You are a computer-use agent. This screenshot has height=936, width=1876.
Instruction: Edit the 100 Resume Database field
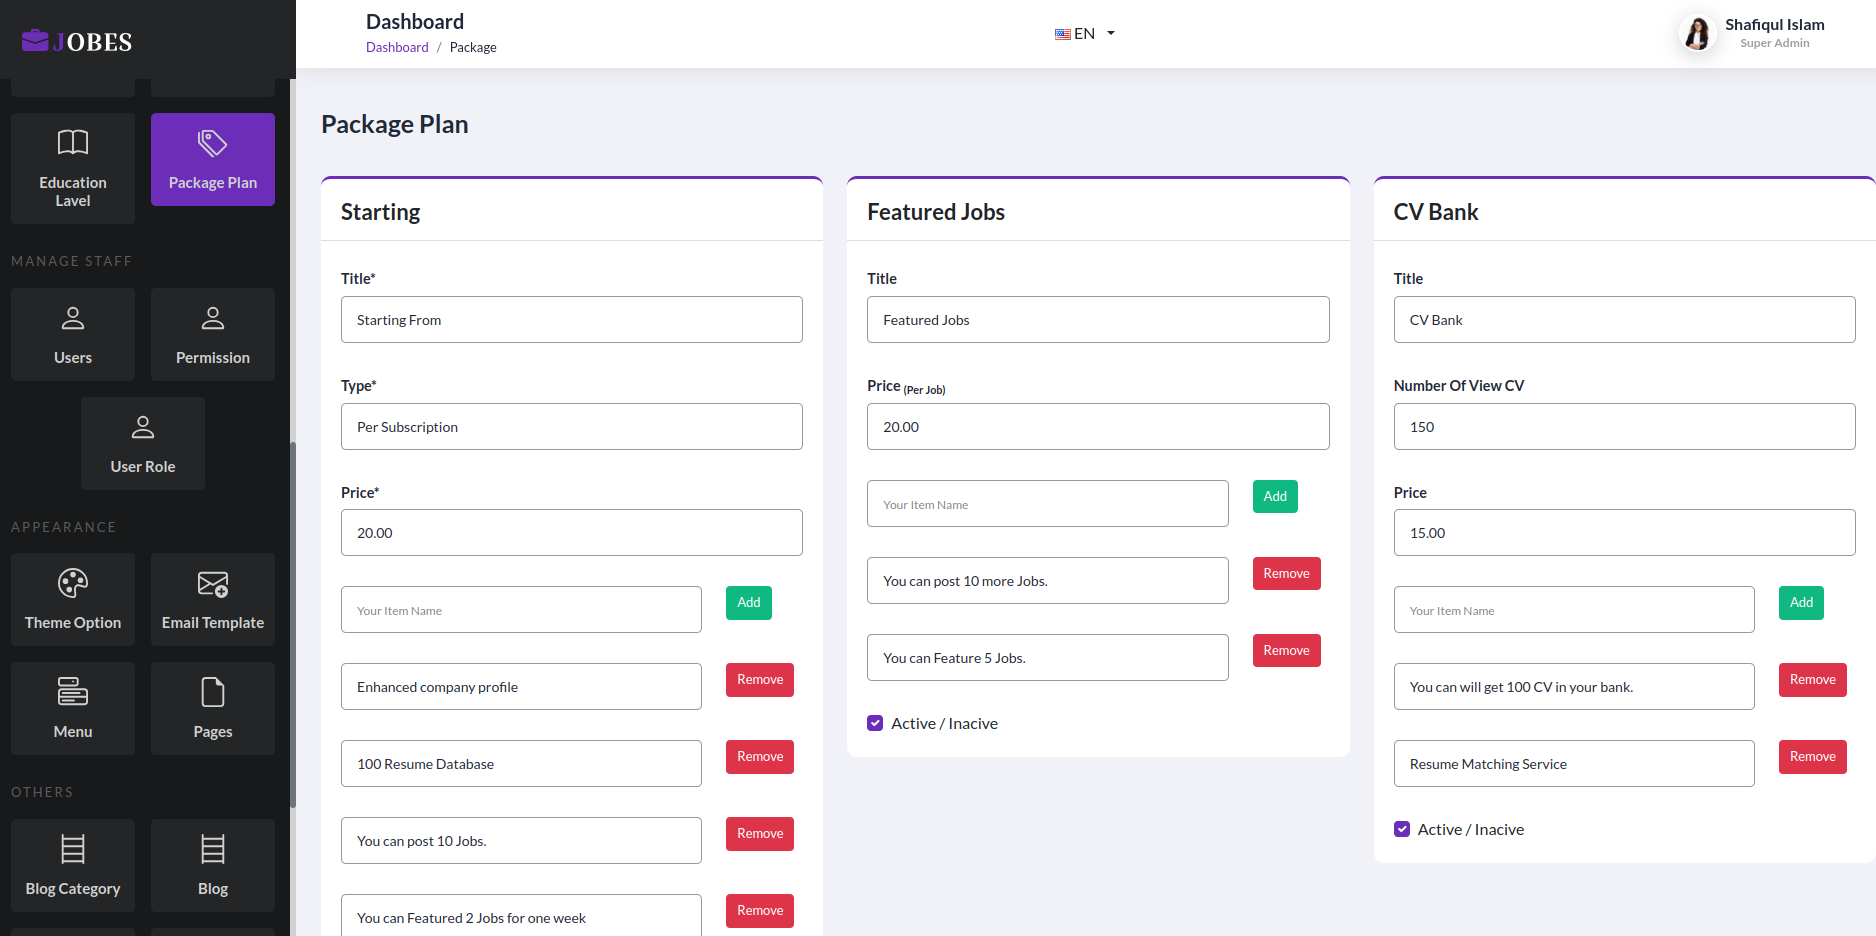coord(521,764)
